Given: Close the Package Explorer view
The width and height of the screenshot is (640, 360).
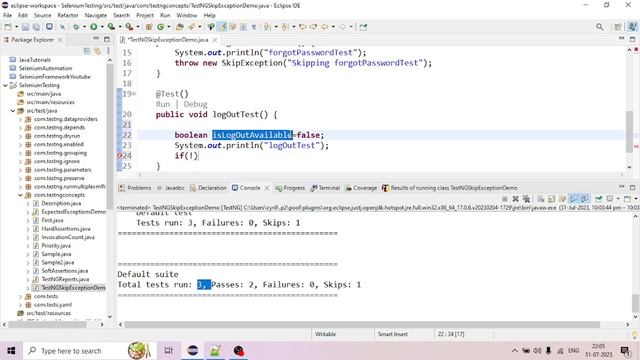Looking at the screenshot, I should tap(60, 40).
